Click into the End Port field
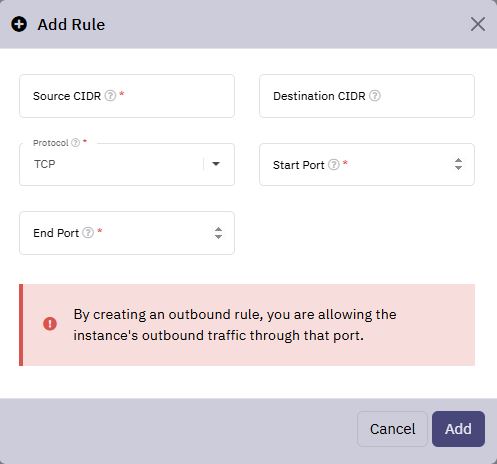The image size is (497, 464). point(127,233)
